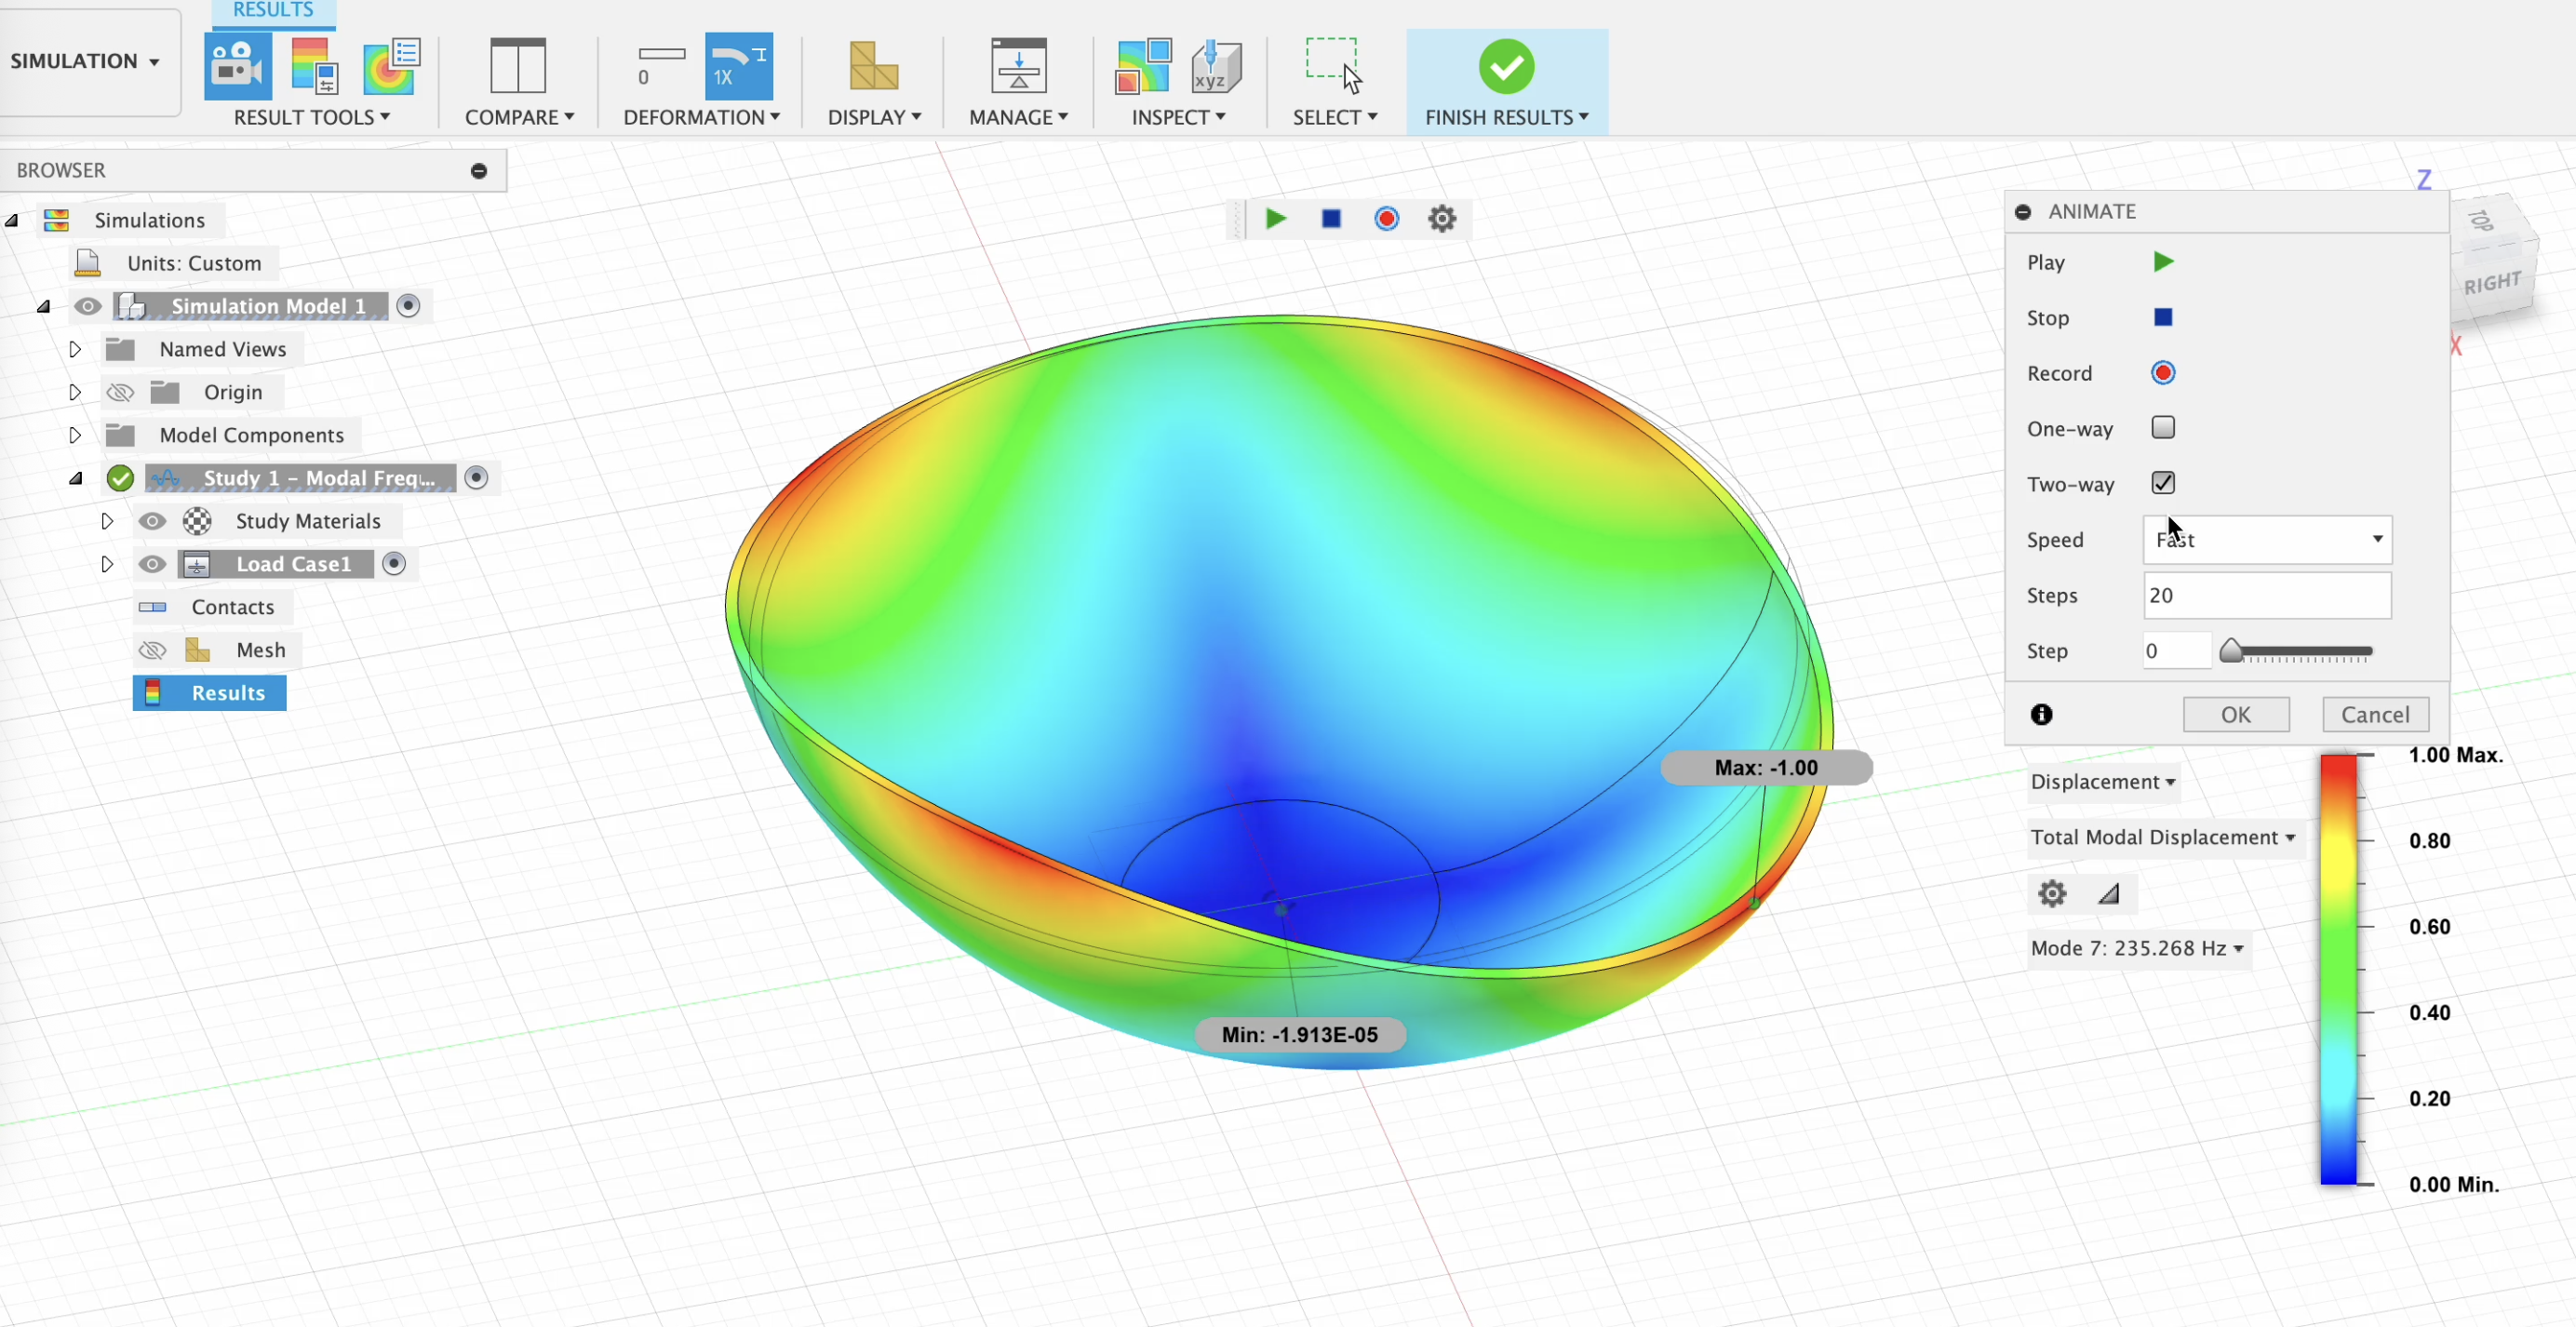Open the Legend options icon in toolbar
Image resolution: width=2576 pixels, height=1327 pixels.
point(314,67)
